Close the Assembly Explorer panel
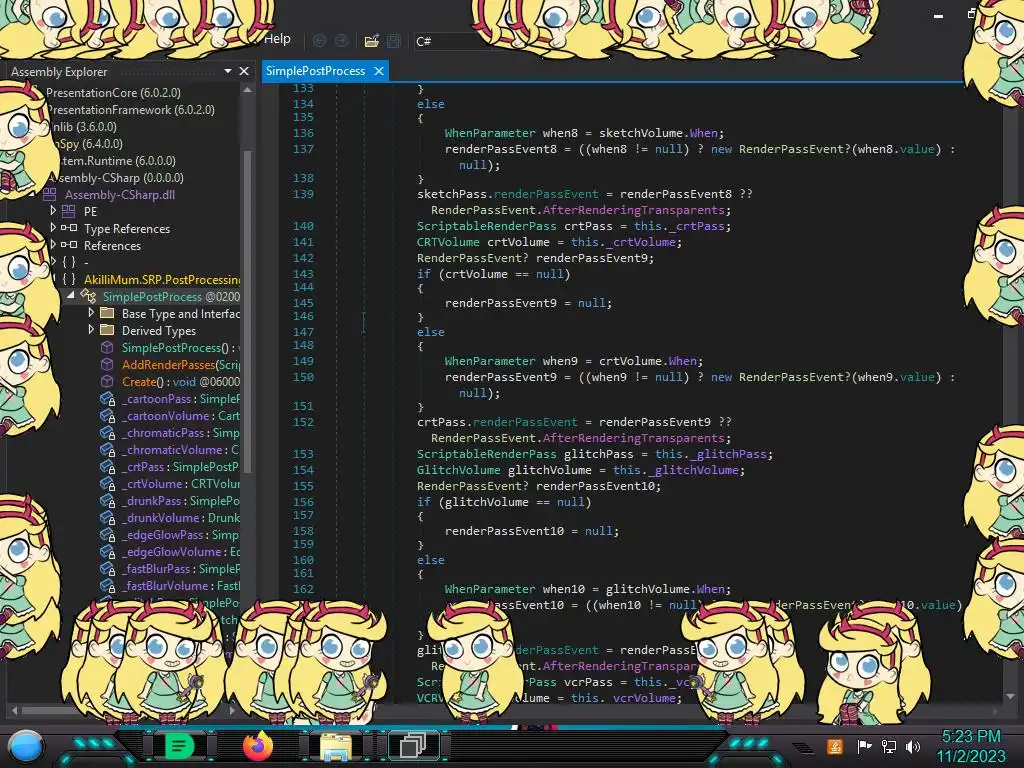The width and height of the screenshot is (1024, 768). click(x=244, y=71)
